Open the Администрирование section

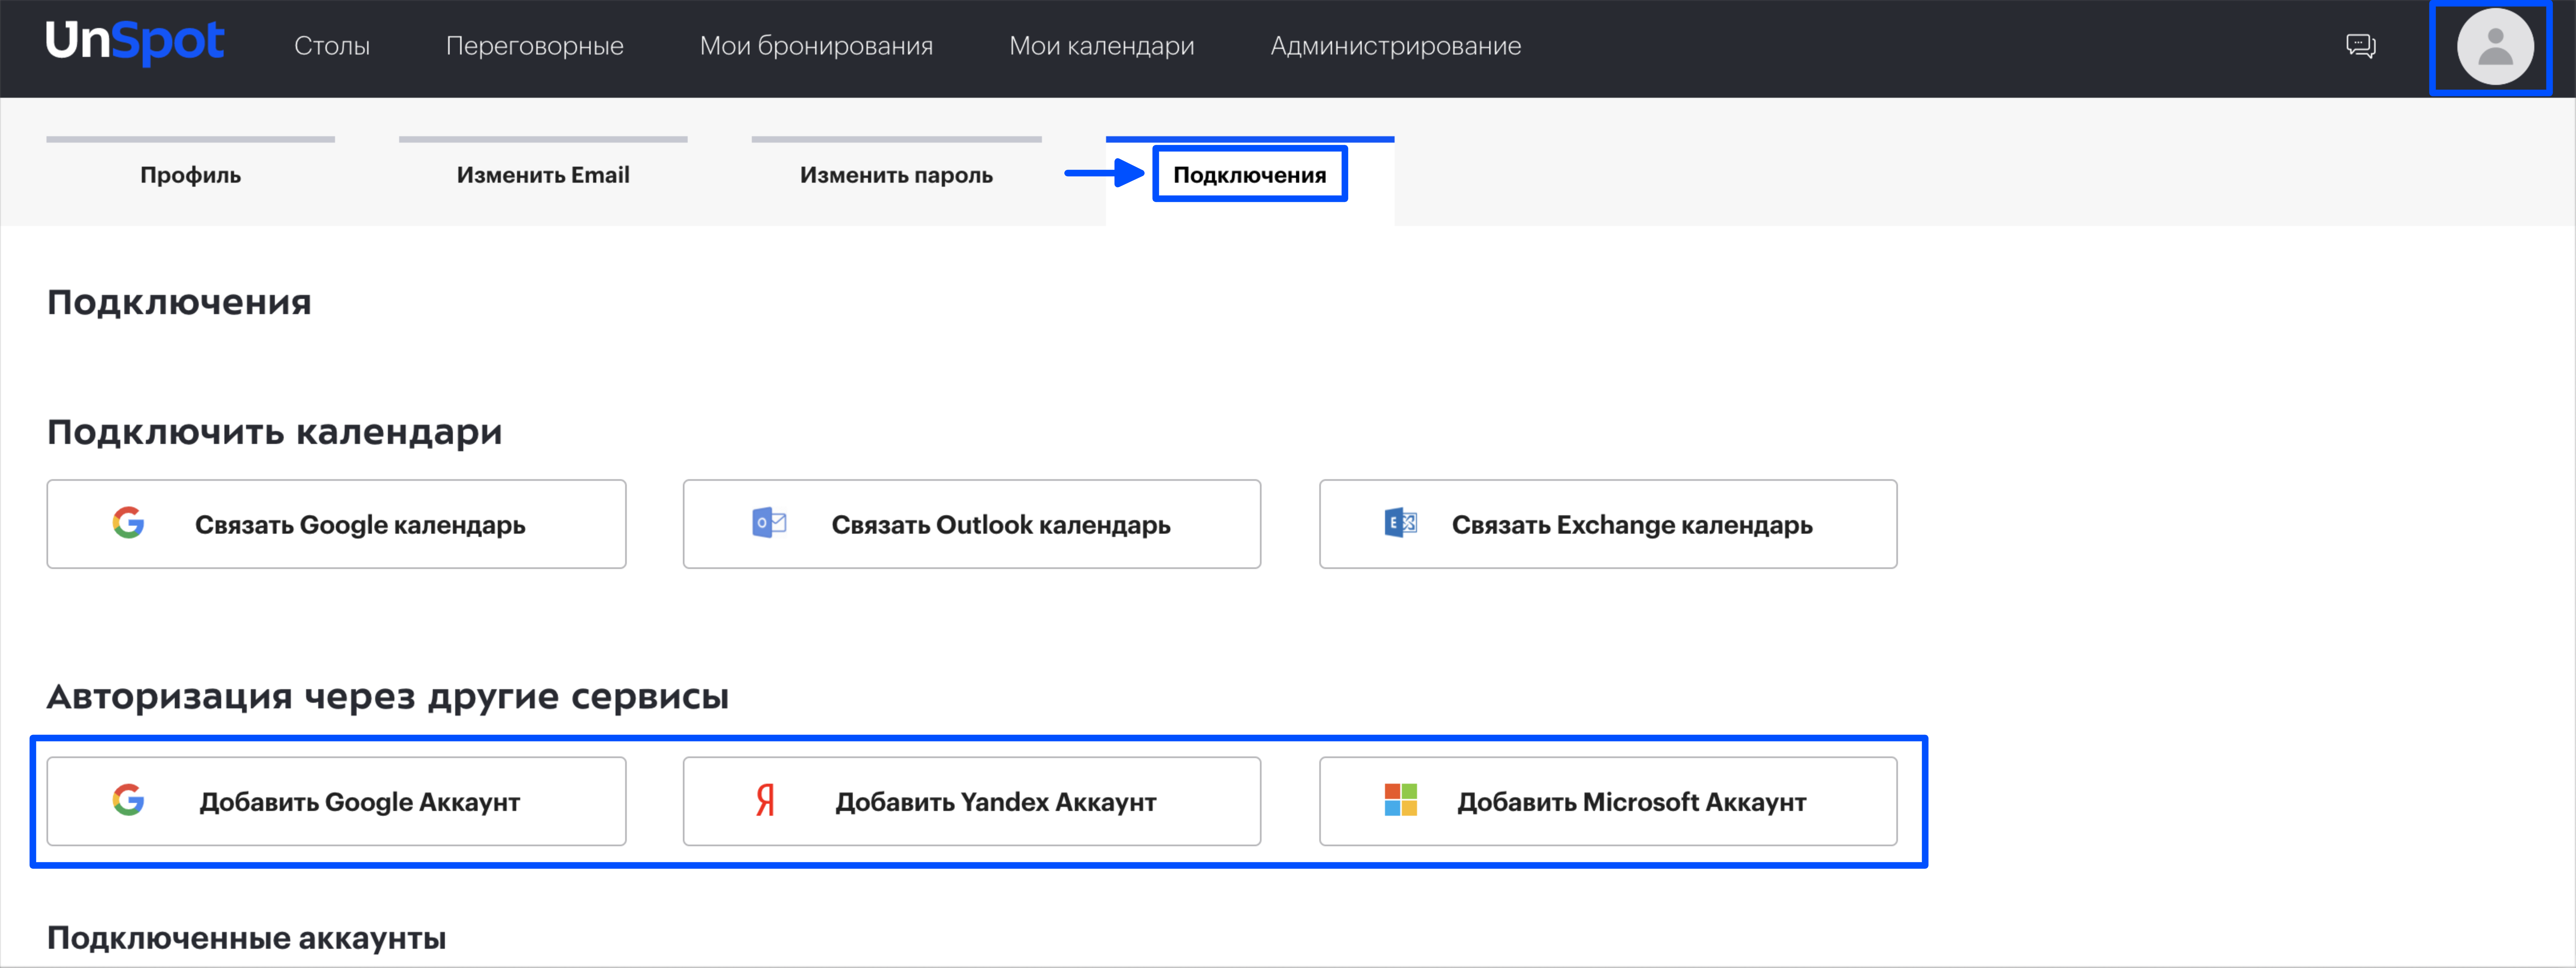[1395, 46]
